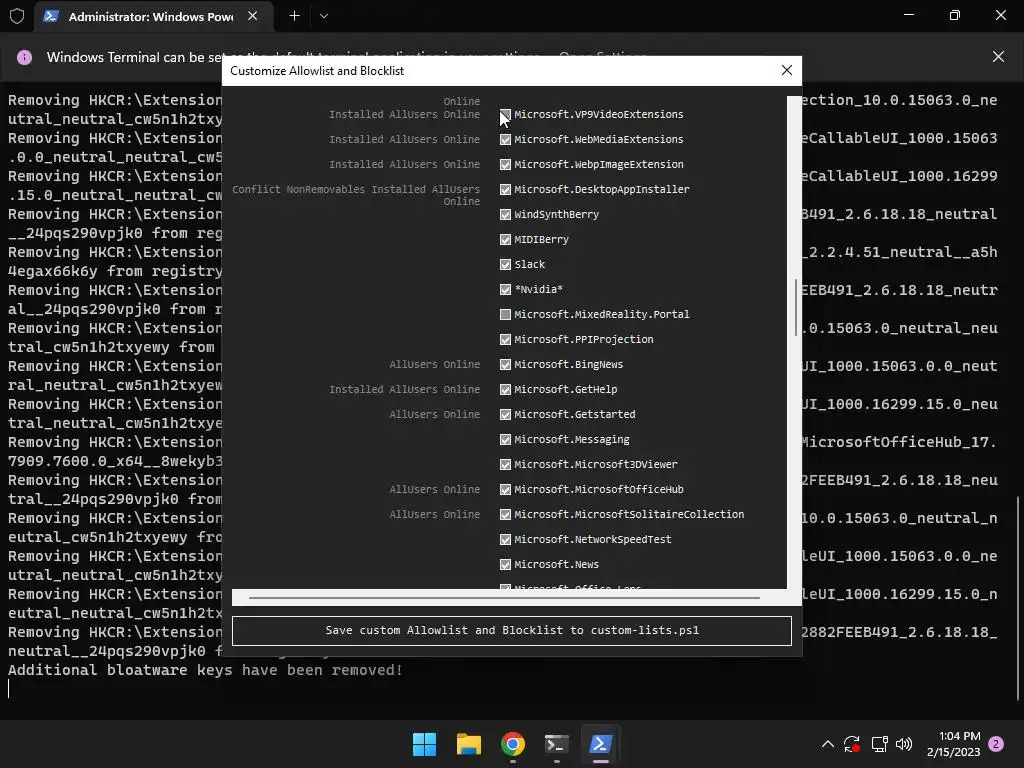Toggle Microsoft.NetworkSpeedTest checkbox
Screen dimensions: 1024x768
505,540
